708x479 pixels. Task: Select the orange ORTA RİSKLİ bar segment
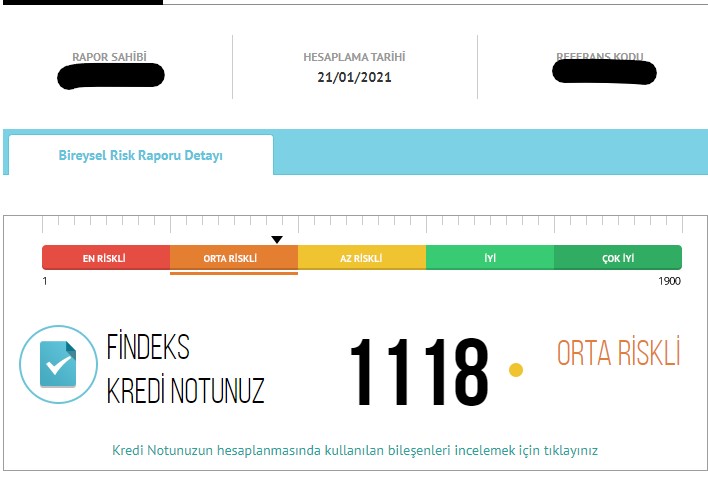pos(233,258)
